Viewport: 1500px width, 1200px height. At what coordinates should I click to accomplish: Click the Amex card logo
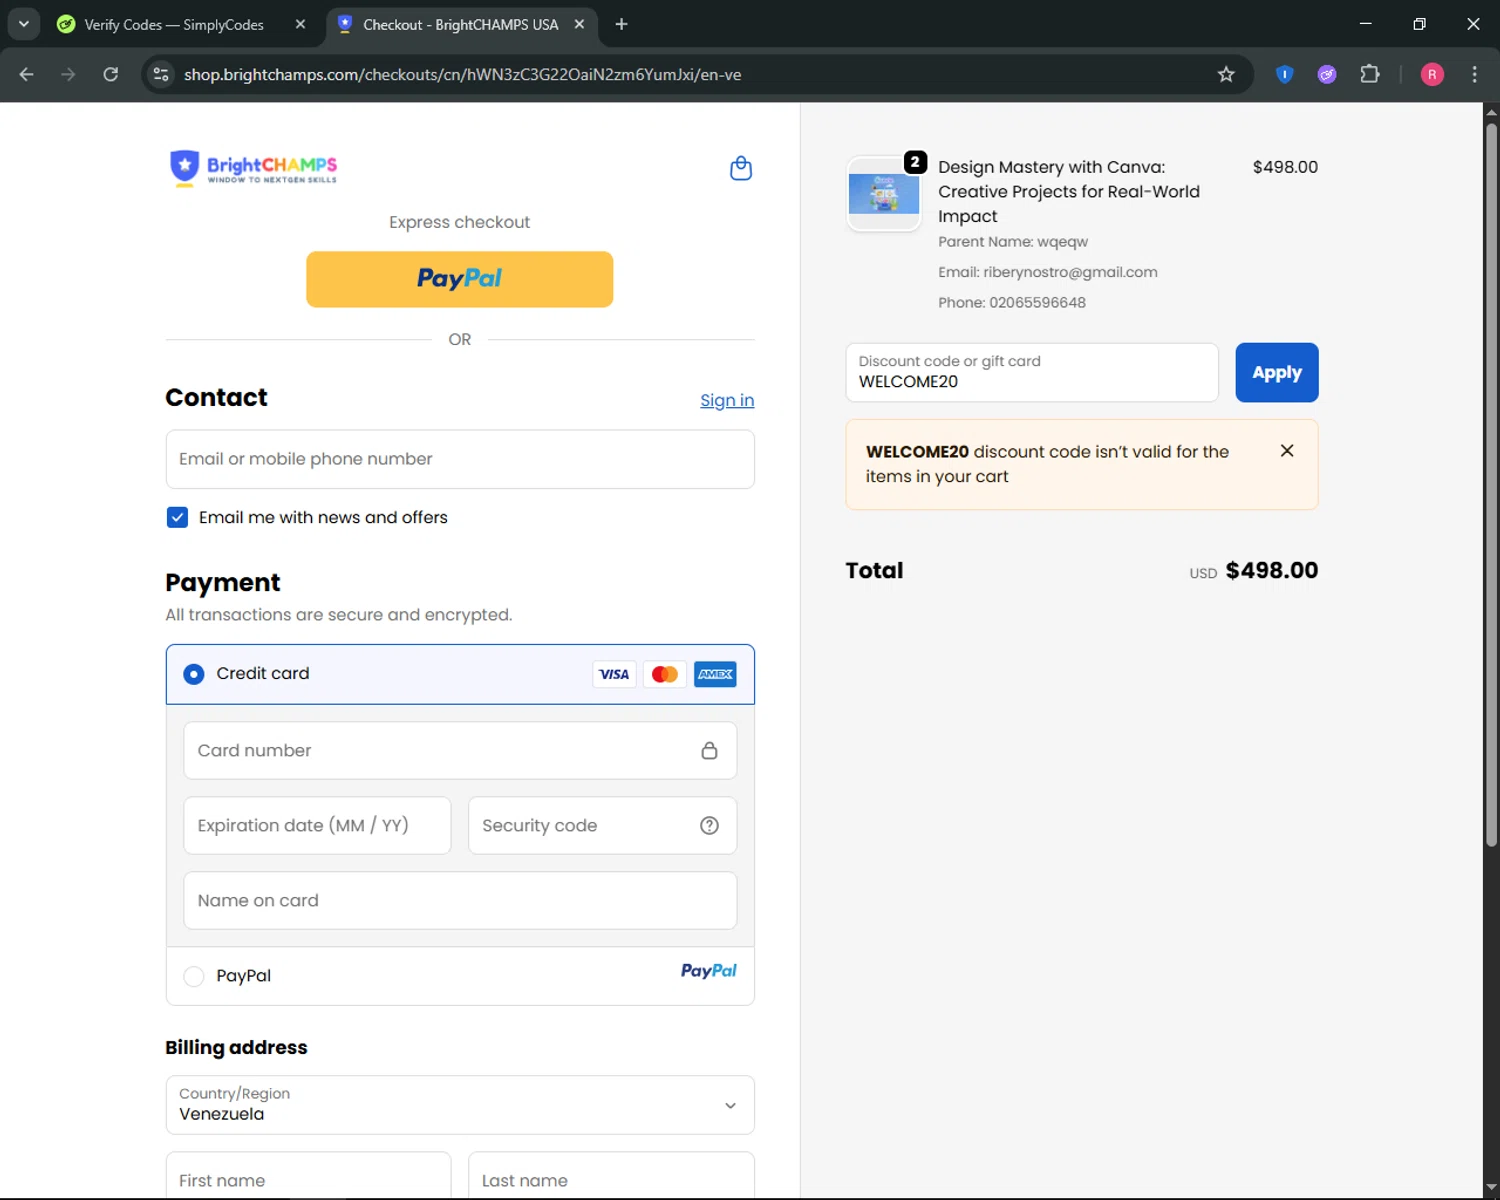pos(715,674)
